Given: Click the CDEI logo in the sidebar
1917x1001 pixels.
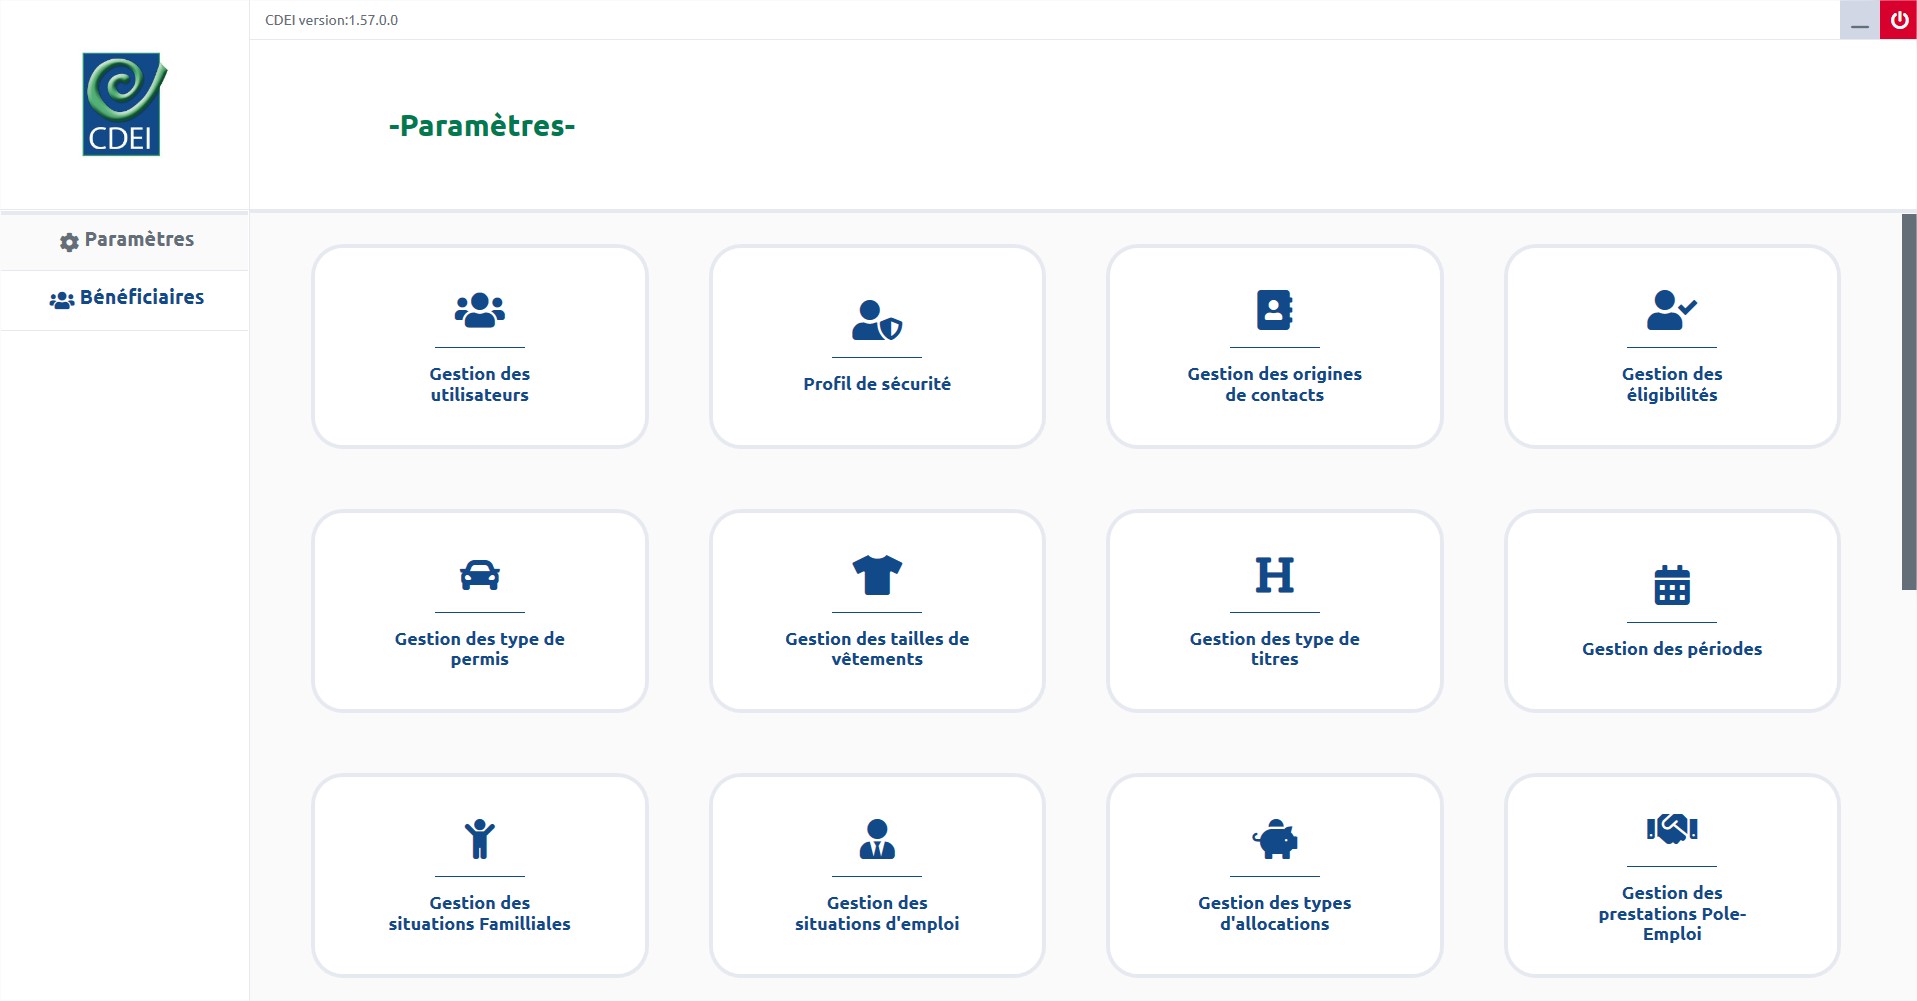Looking at the screenshot, I should 123,105.
